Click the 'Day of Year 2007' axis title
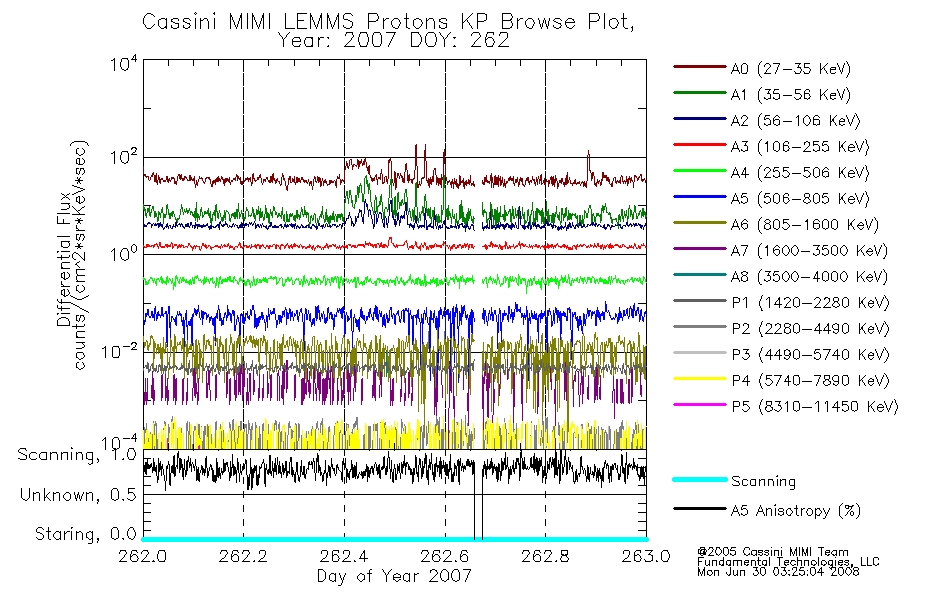Screen dimensions: 950x600 tap(394, 576)
